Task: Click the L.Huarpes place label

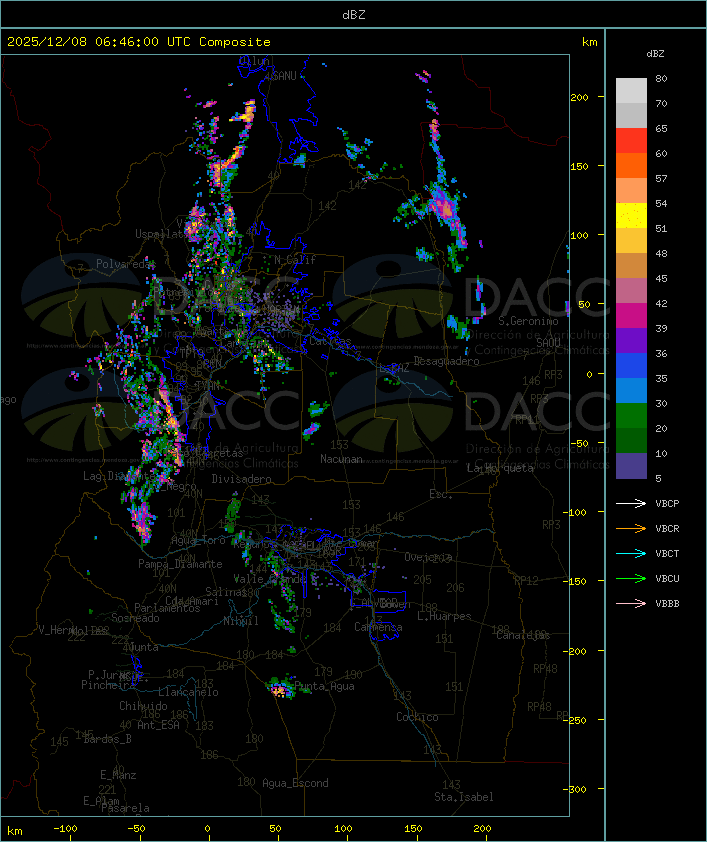Action: coord(444,616)
